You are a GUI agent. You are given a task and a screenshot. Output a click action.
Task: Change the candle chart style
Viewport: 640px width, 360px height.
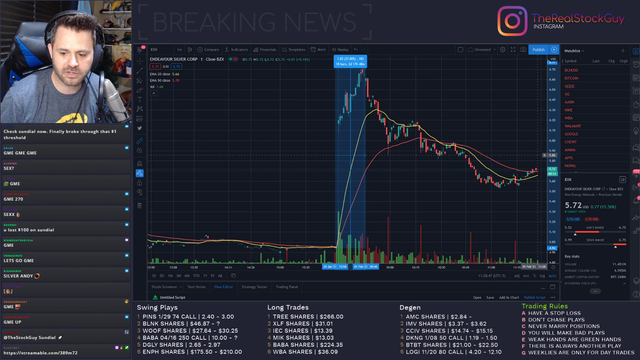[x=190, y=50]
